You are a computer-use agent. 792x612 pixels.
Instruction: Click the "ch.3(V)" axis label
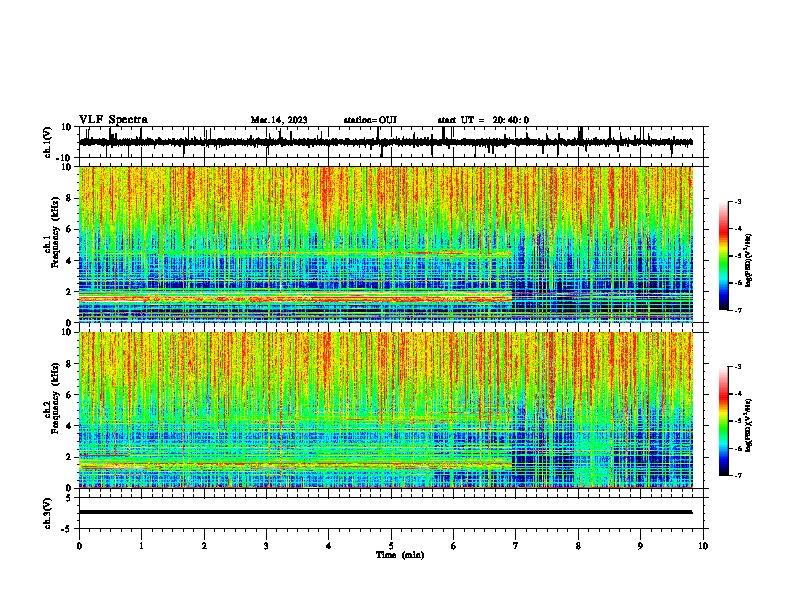click(x=48, y=513)
